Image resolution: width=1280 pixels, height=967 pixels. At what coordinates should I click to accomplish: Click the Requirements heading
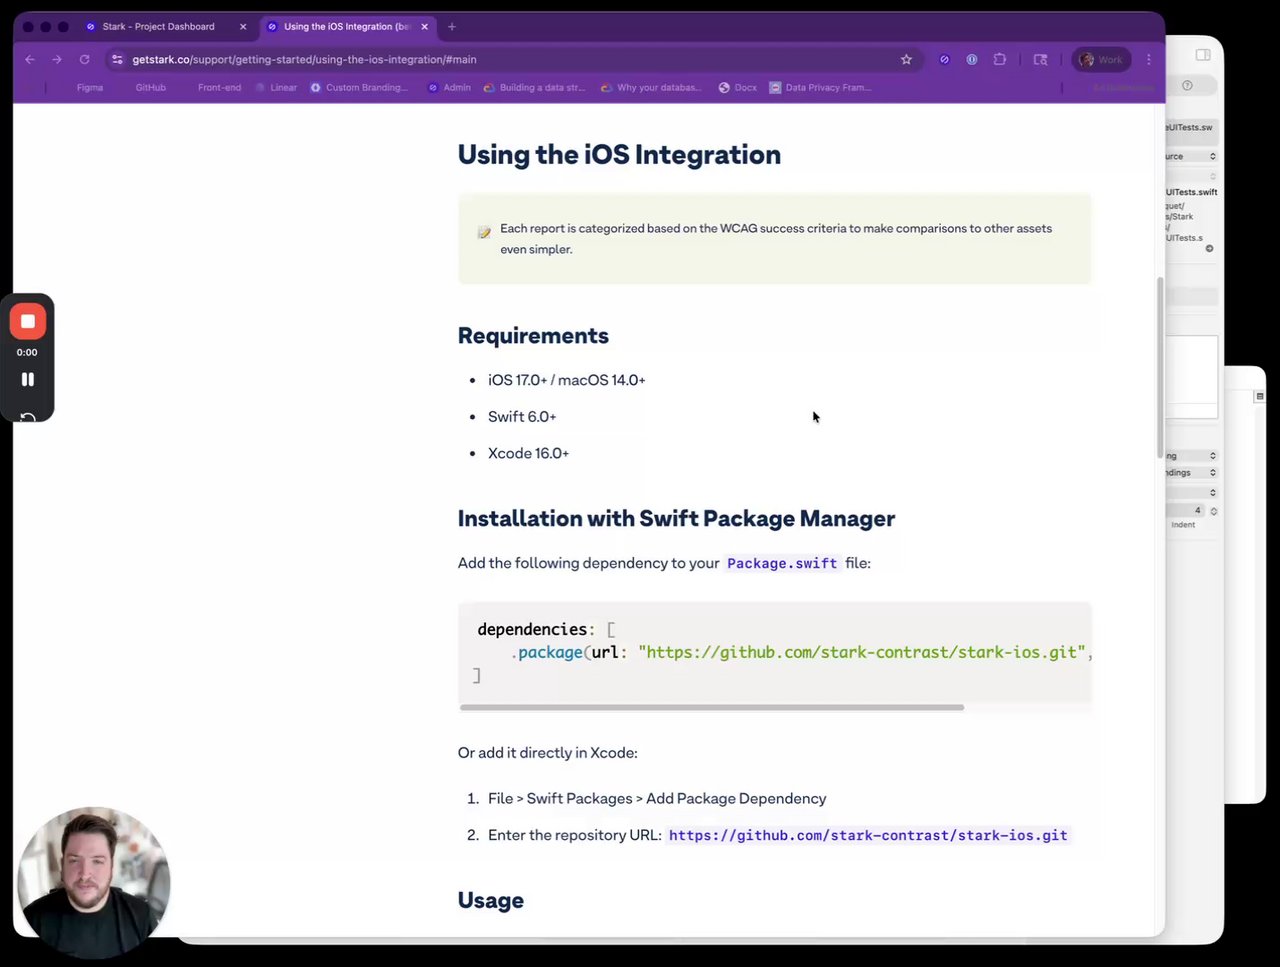coord(533,335)
